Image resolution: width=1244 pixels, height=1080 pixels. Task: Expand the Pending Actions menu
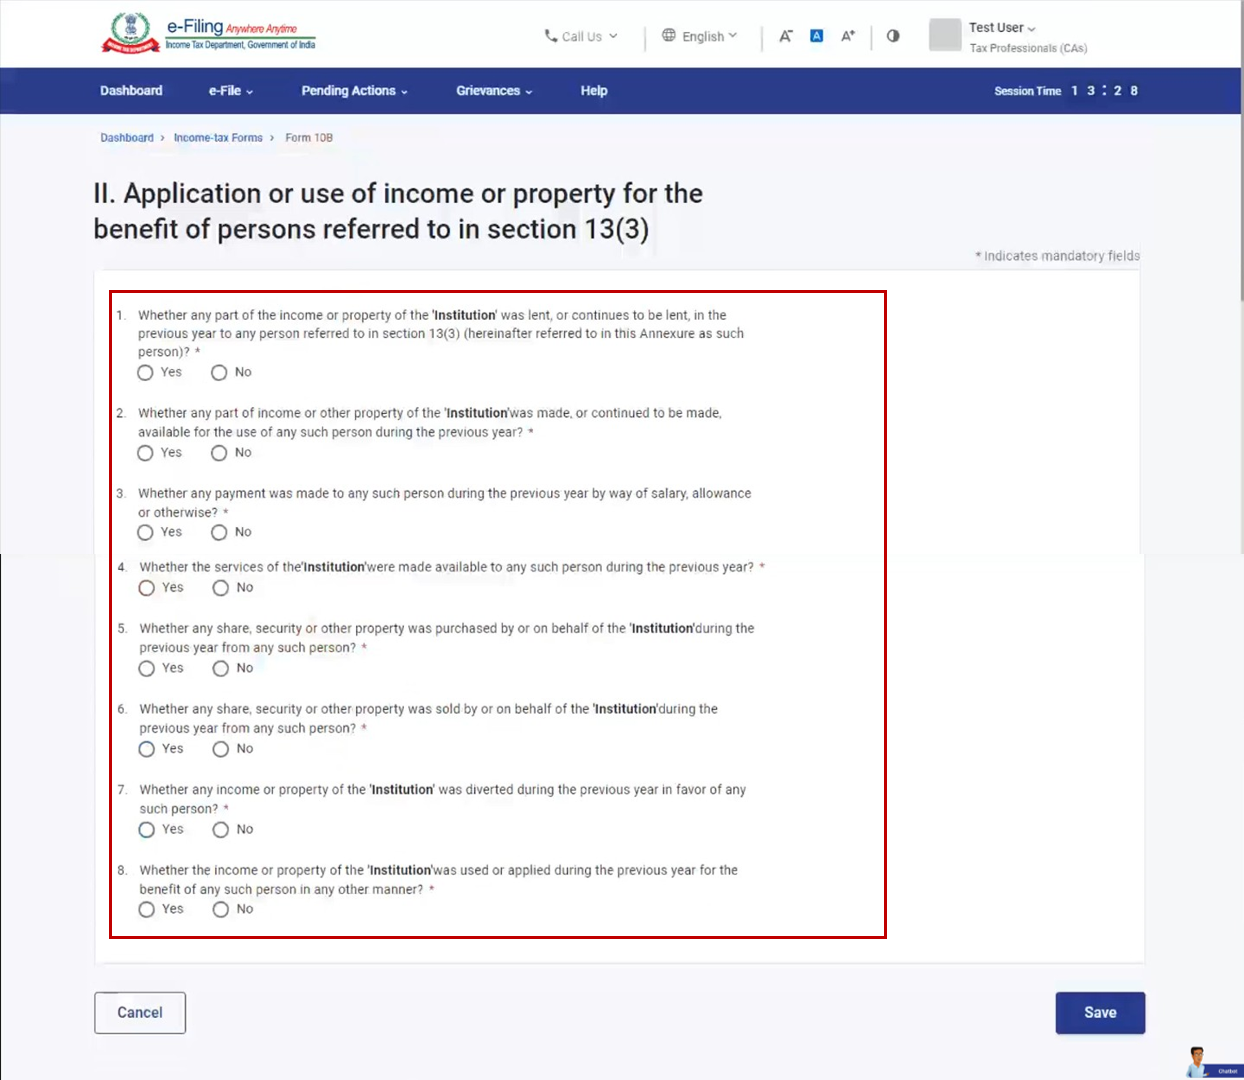(354, 91)
